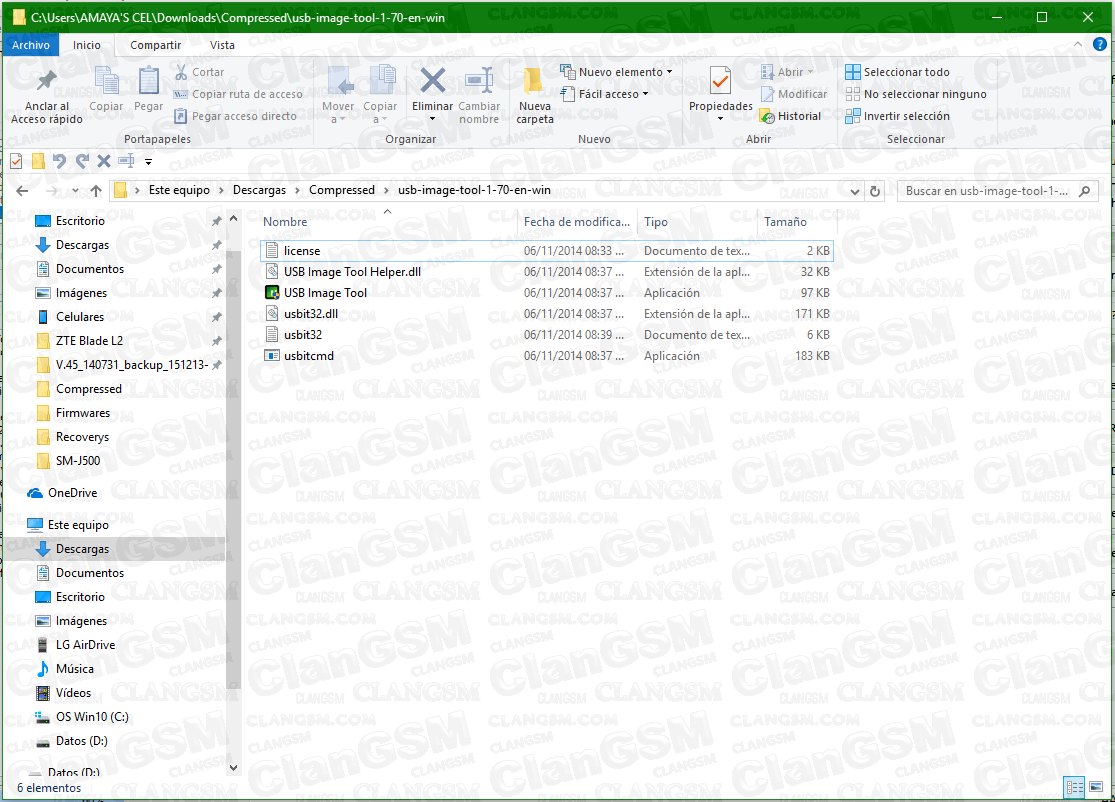Click the quick access delete icon
The image size is (1115, 802).
[x=104, y=161]
